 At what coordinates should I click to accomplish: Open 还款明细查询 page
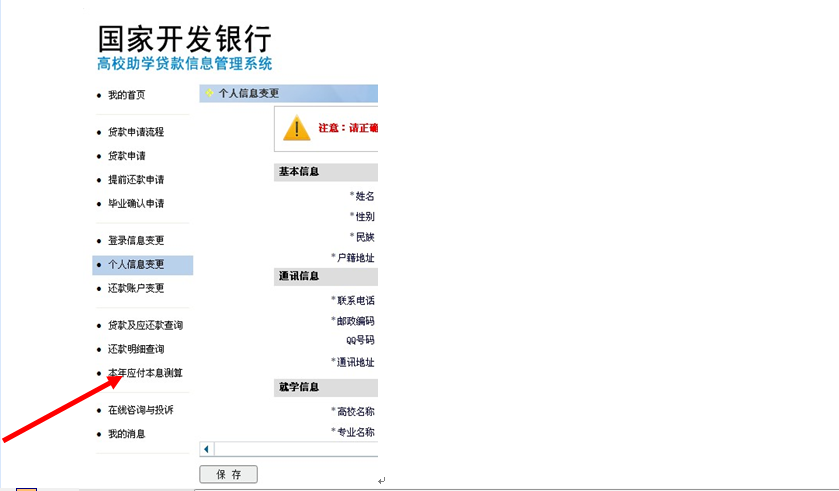135,350
